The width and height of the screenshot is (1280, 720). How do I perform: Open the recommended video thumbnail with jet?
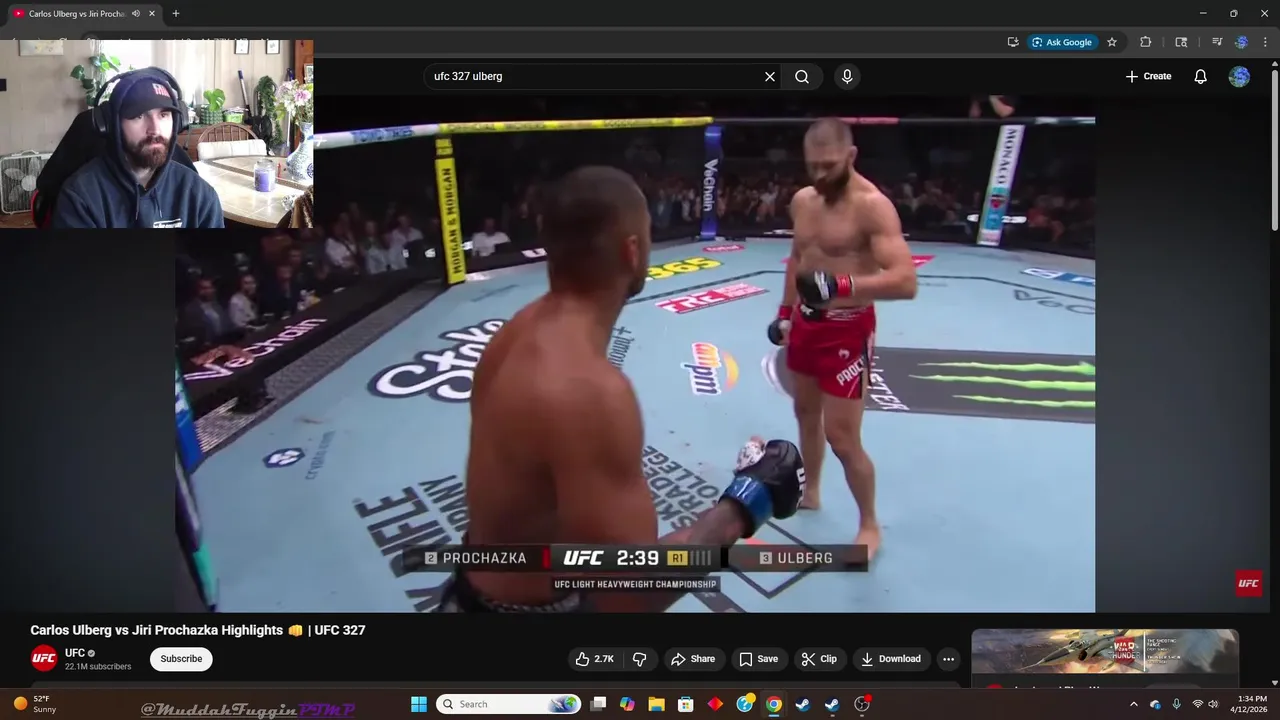click(1105, 653)
